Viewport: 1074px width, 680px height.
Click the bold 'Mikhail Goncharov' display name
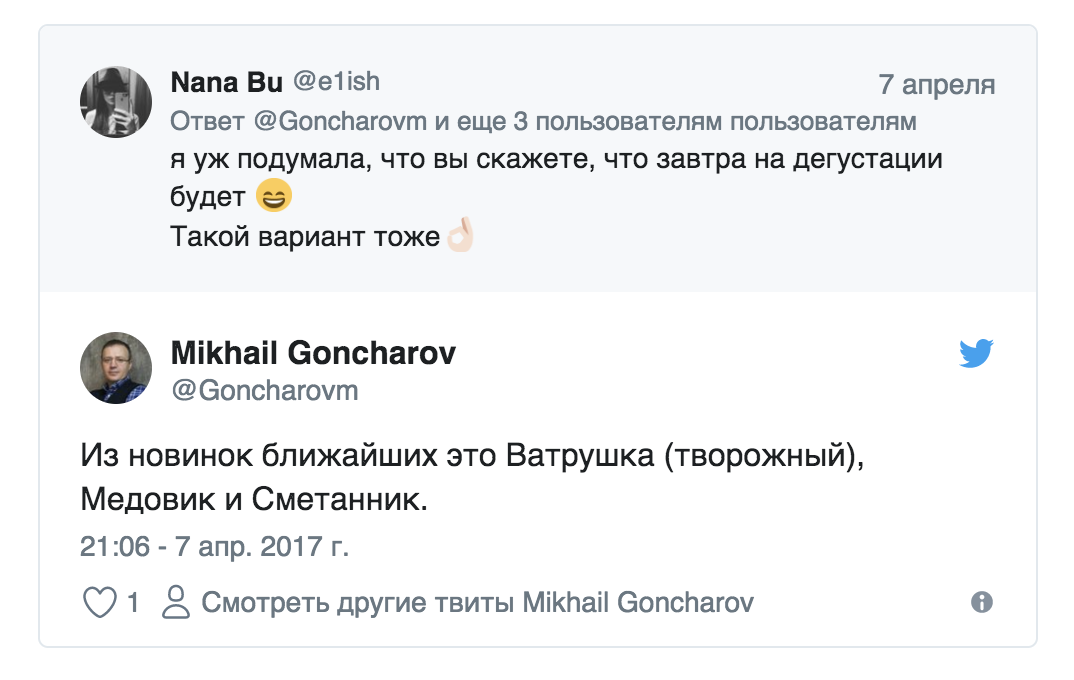[x=313, y=354]
